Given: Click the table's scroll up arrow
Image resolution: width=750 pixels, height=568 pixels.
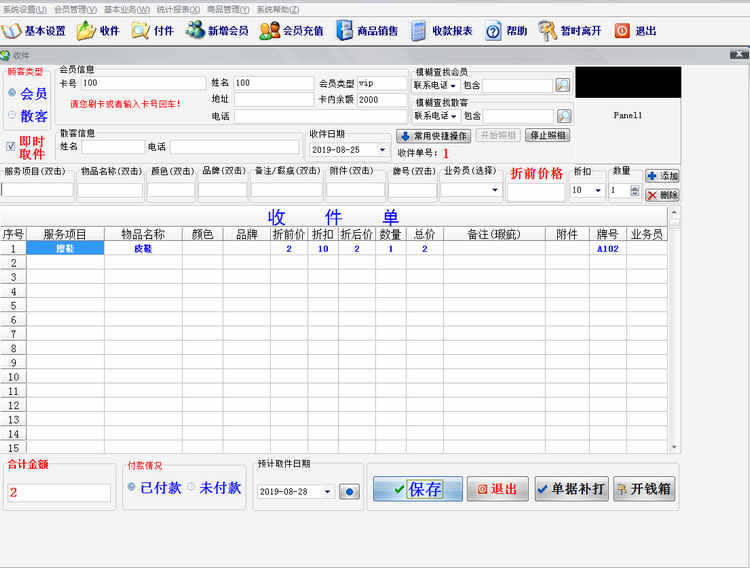Looking at the screenshot, I should (x=674, y=212).
